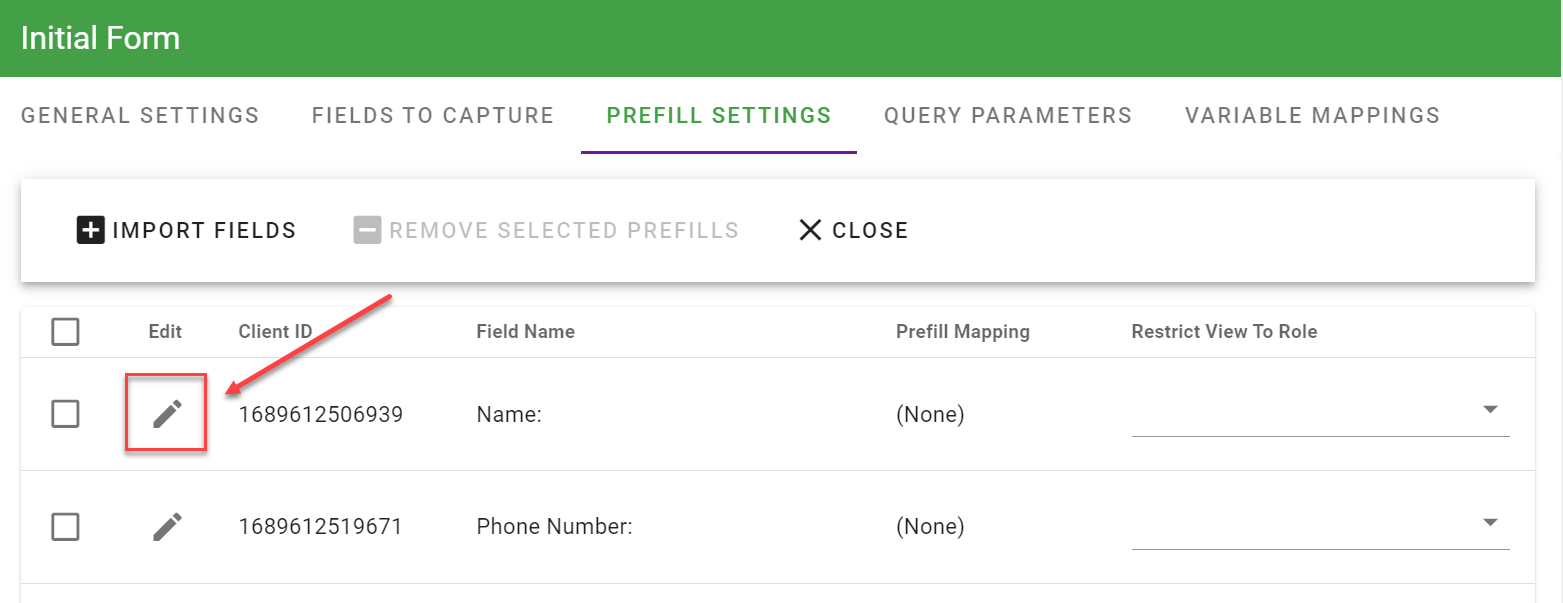
Task: Check the box for the Name row
Action: 65,413
